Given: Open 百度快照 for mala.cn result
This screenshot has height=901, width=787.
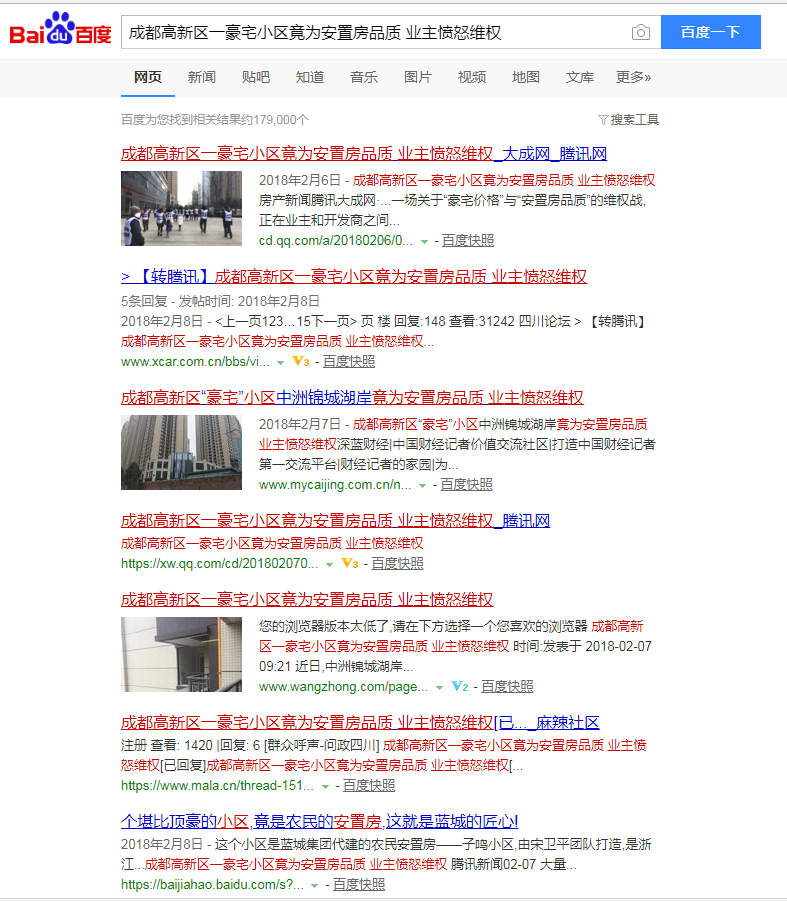Looking at the screenshot, I should point(369,786).
